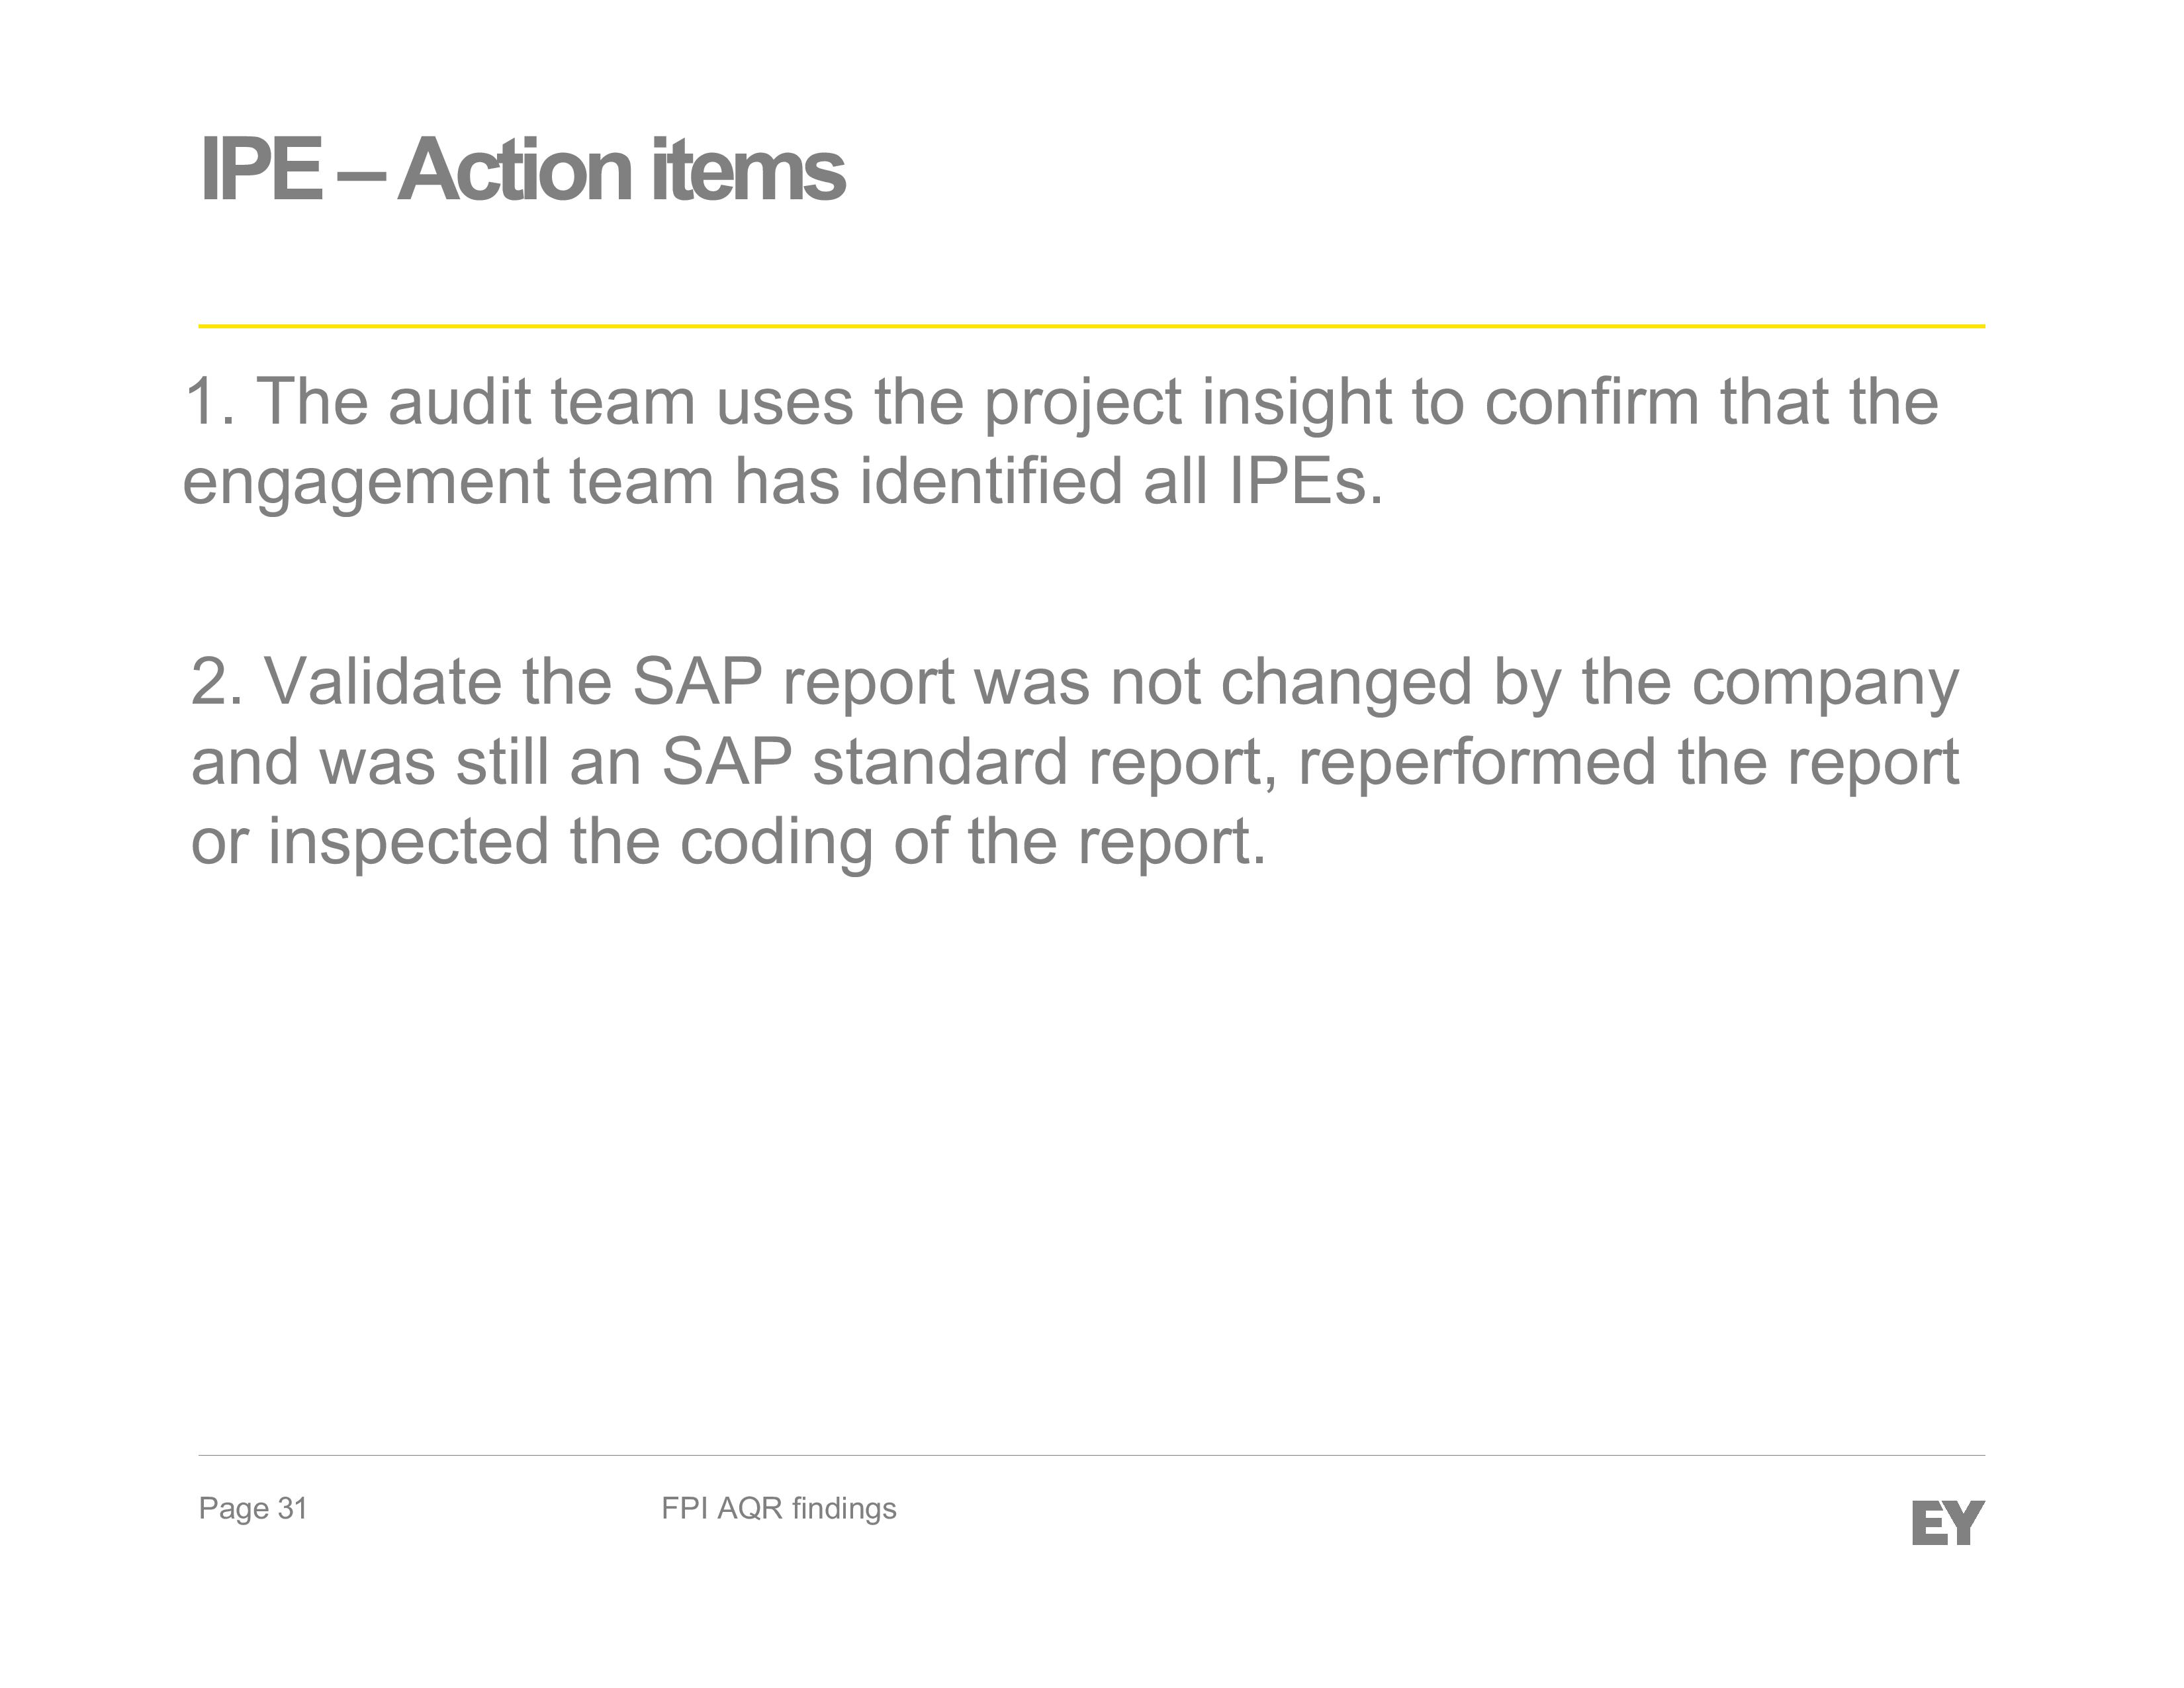Screen dimensions: 2184x1688
Task: Select the yellow divider line under the title
Action: tap(1092, 326)
